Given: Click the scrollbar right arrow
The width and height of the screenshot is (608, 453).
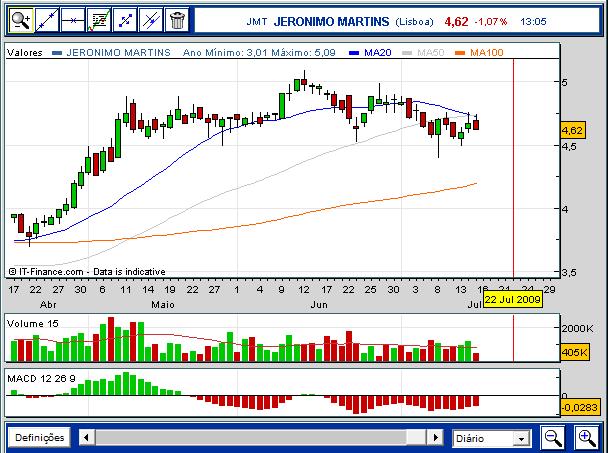Looking at the screenshot, I should 436,438.
